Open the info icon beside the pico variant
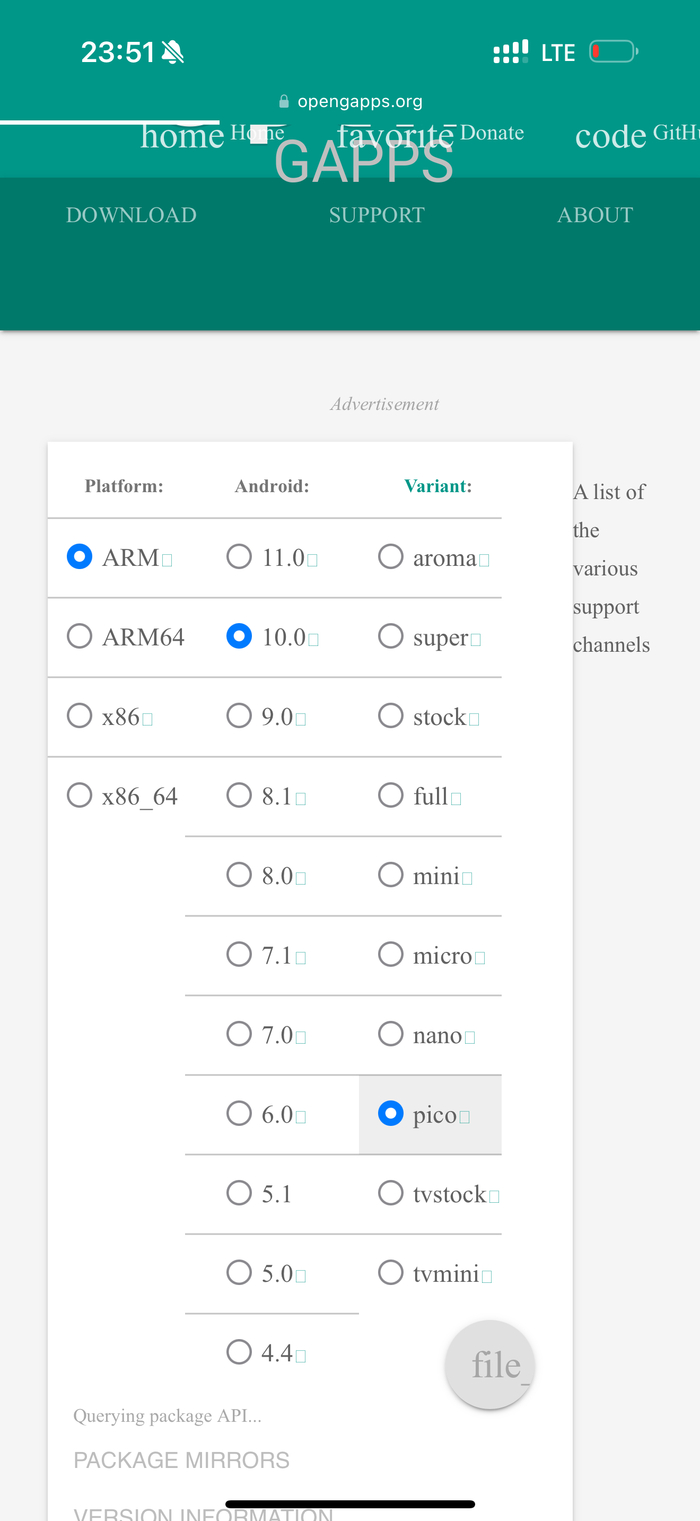This screenshot has width=700, height=1521. (465, 1117)
